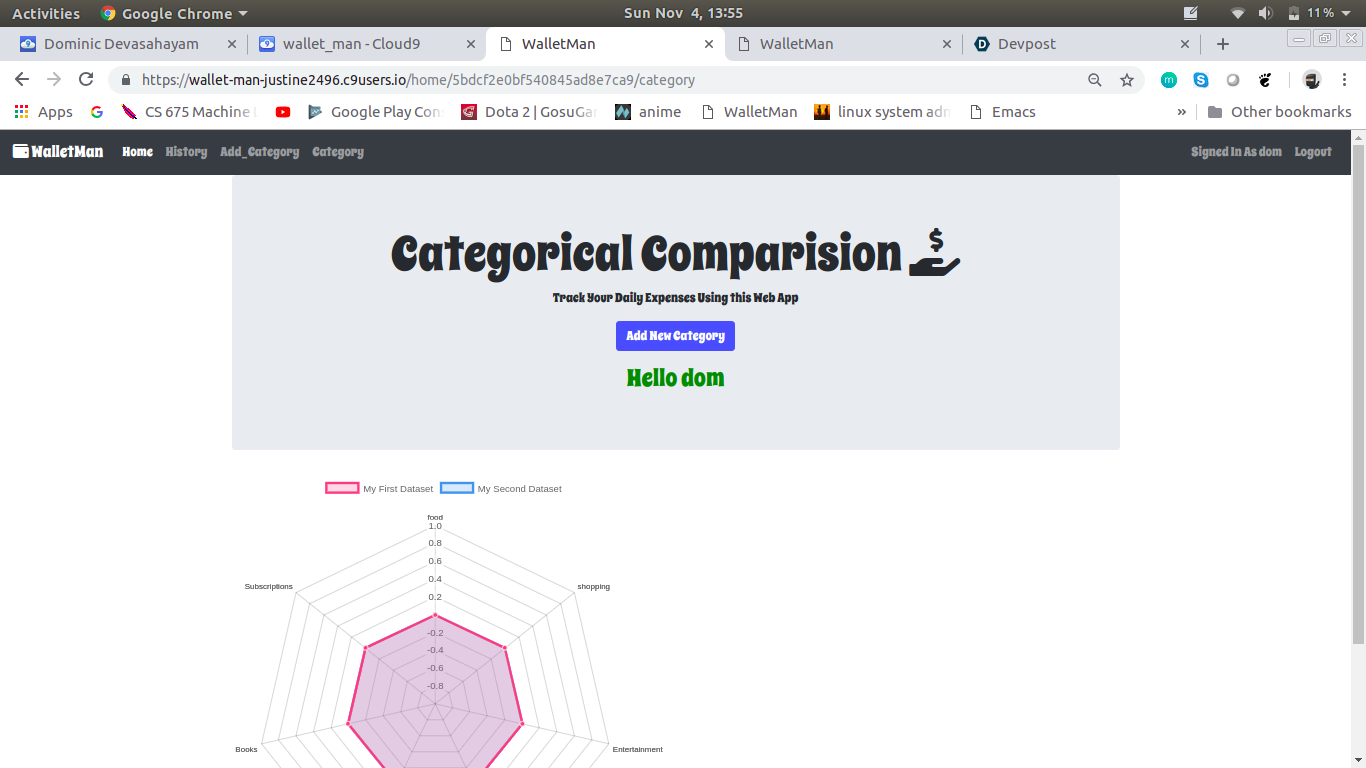The width and height of the screenshot is (1366, 768).
Task: Open the Emacs bookmark
Action: [x=1003, y=112]
